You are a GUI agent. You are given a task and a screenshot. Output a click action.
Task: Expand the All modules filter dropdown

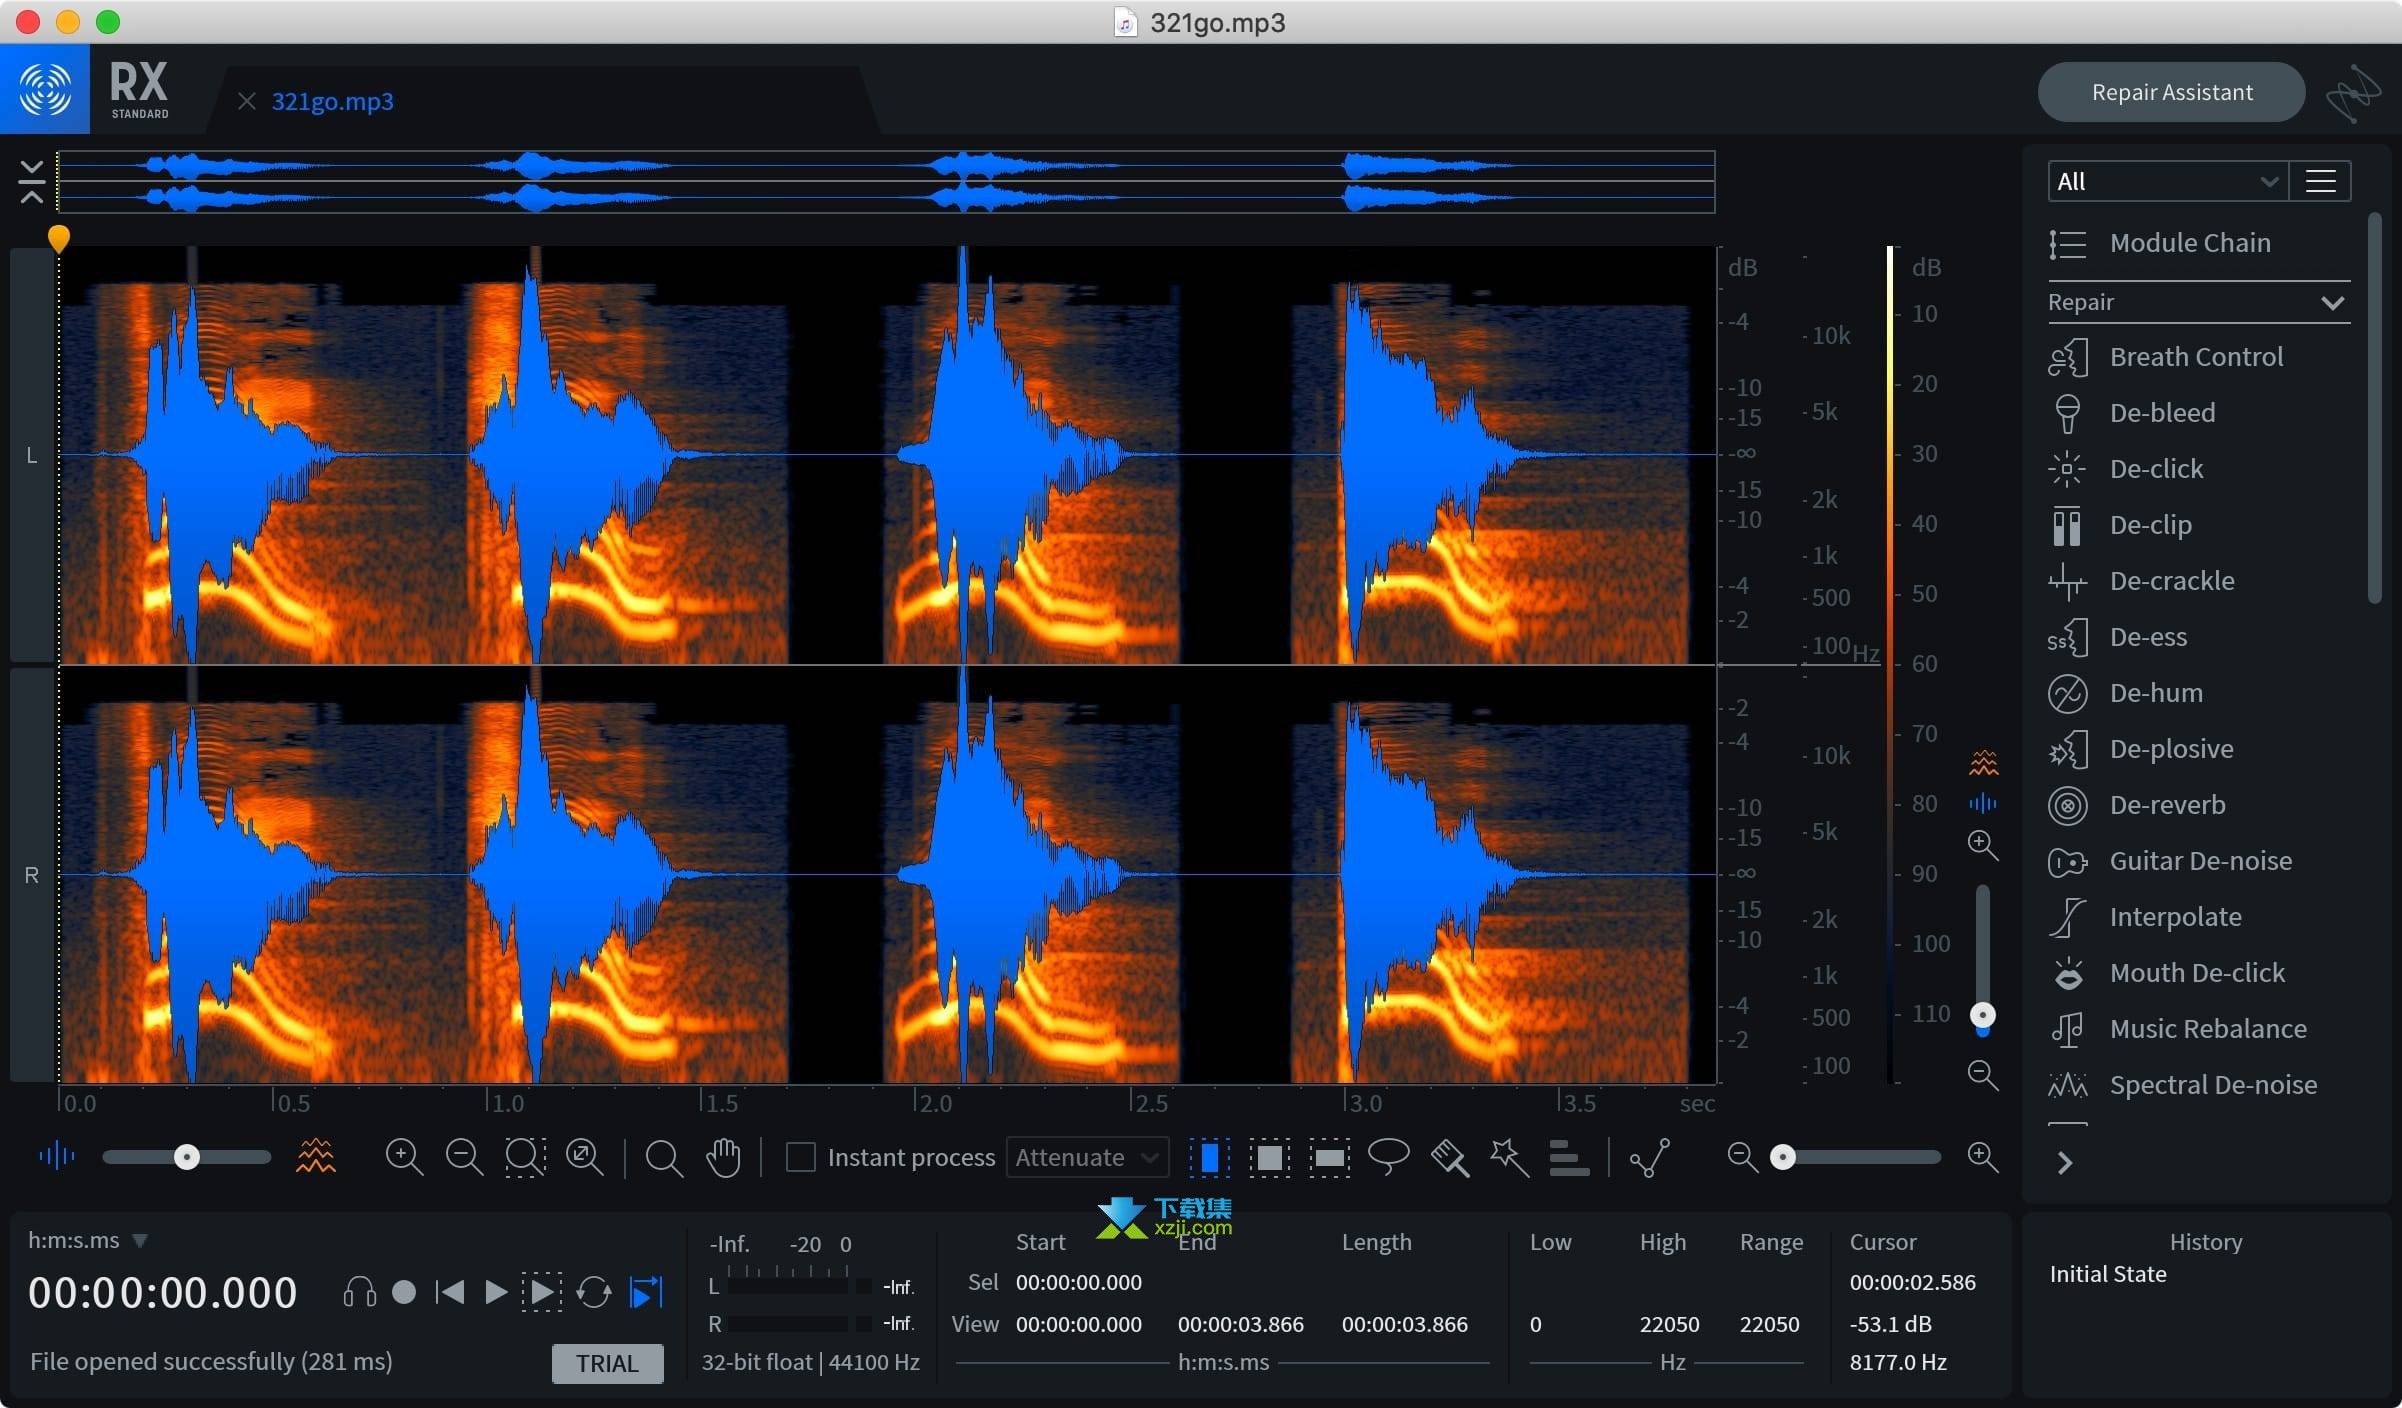(x=2164, y=181)
